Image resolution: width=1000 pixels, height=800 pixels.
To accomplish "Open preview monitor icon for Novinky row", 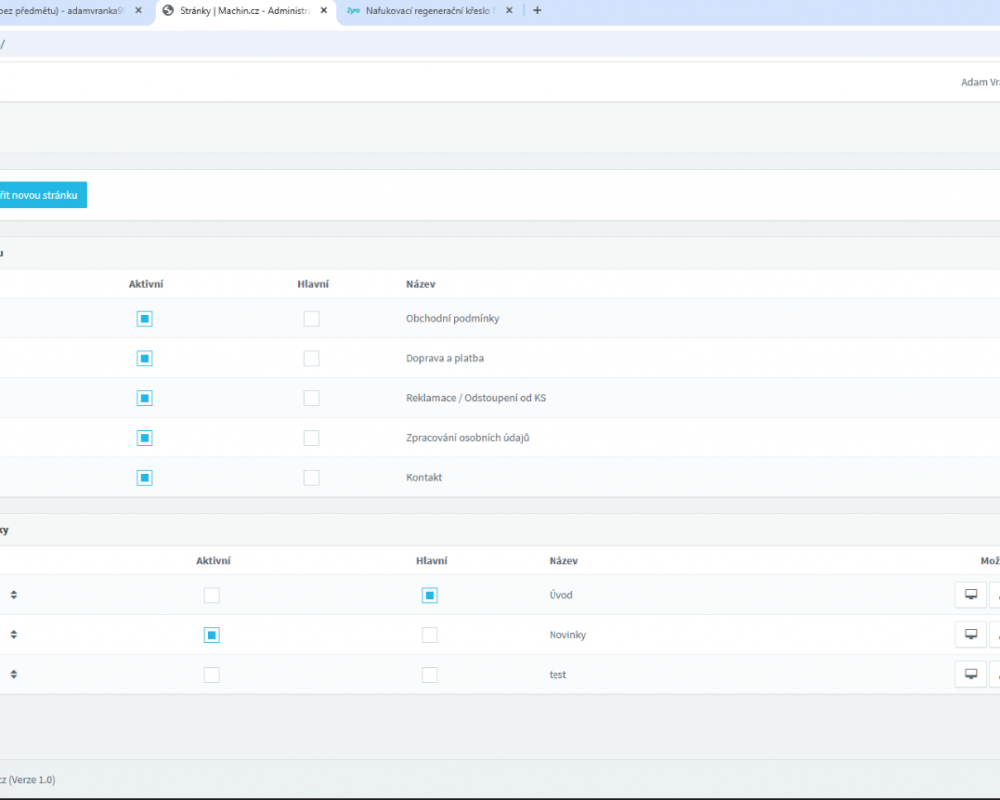I will pos(971,634).
